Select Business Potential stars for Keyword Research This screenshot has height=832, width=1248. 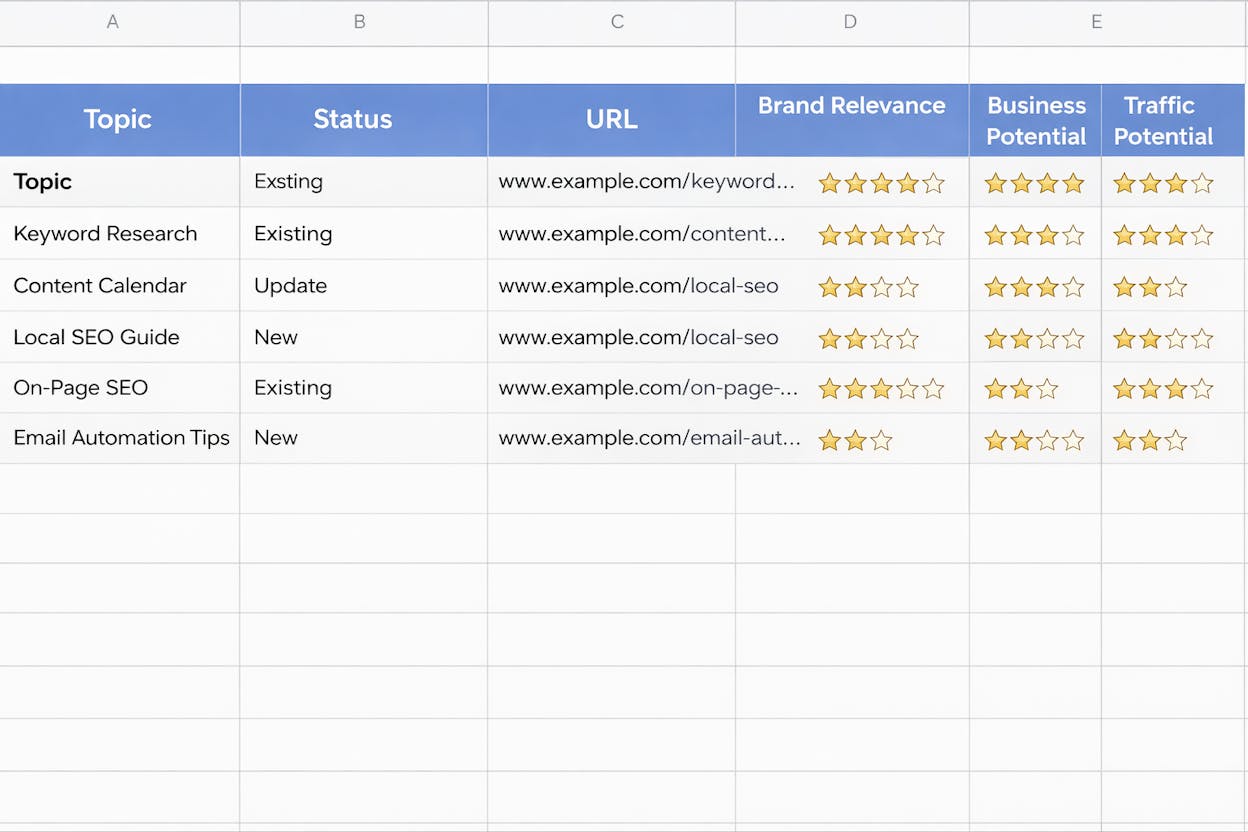click(1034, 235)
